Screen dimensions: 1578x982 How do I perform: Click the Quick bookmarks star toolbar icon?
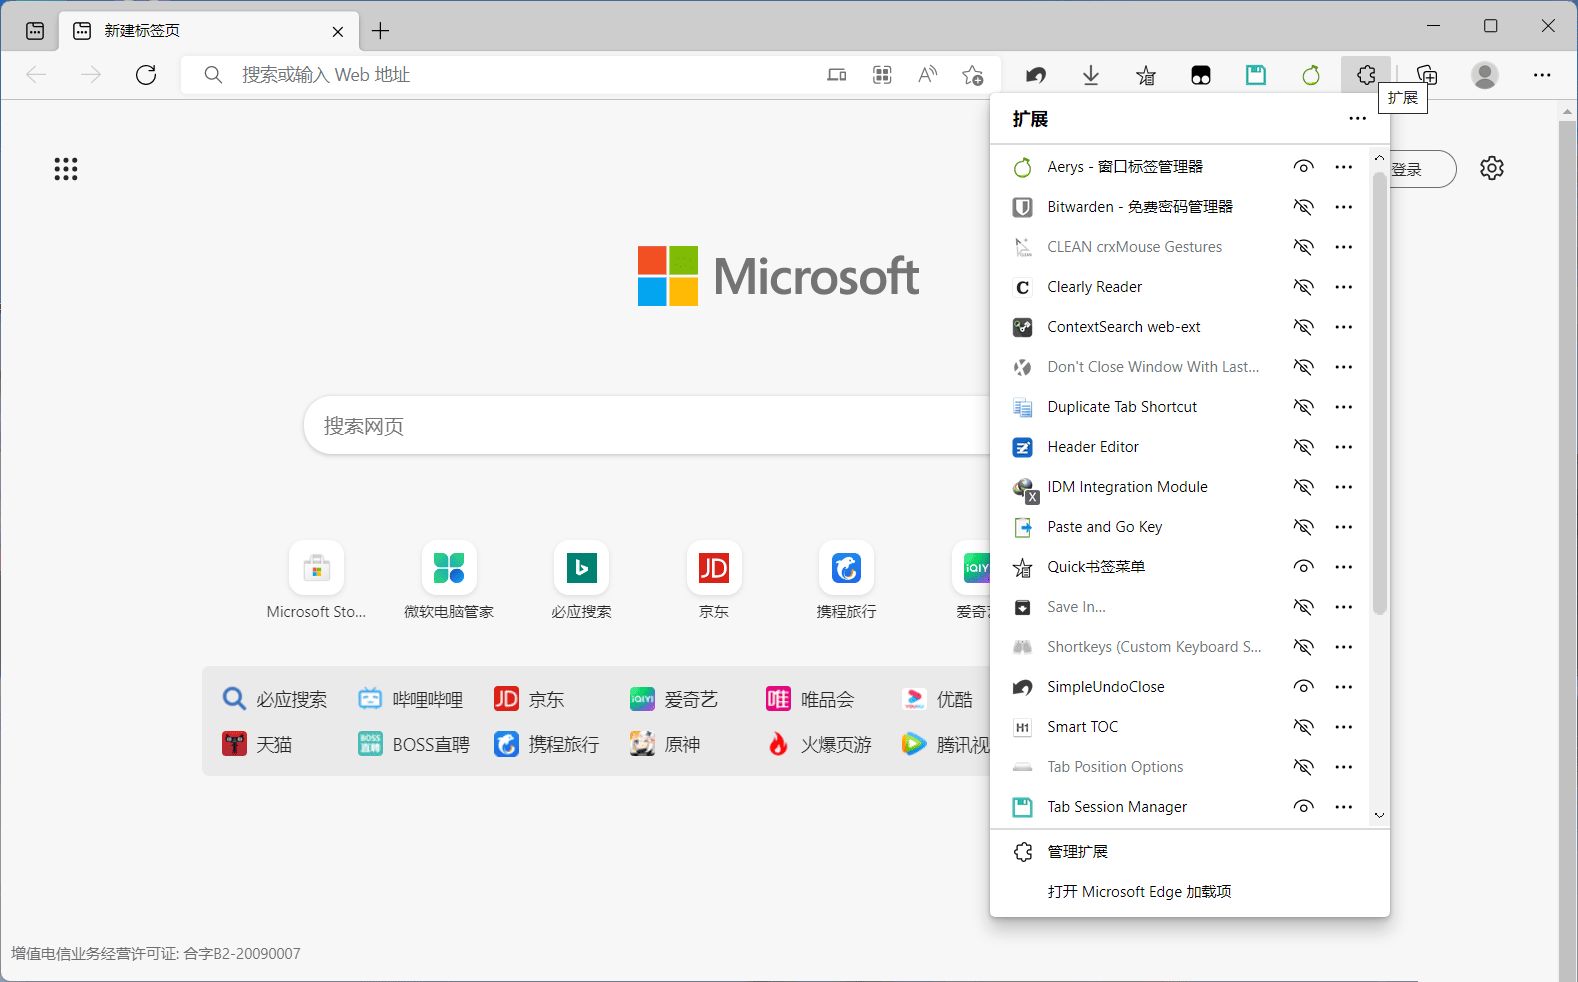(1146, 75)
